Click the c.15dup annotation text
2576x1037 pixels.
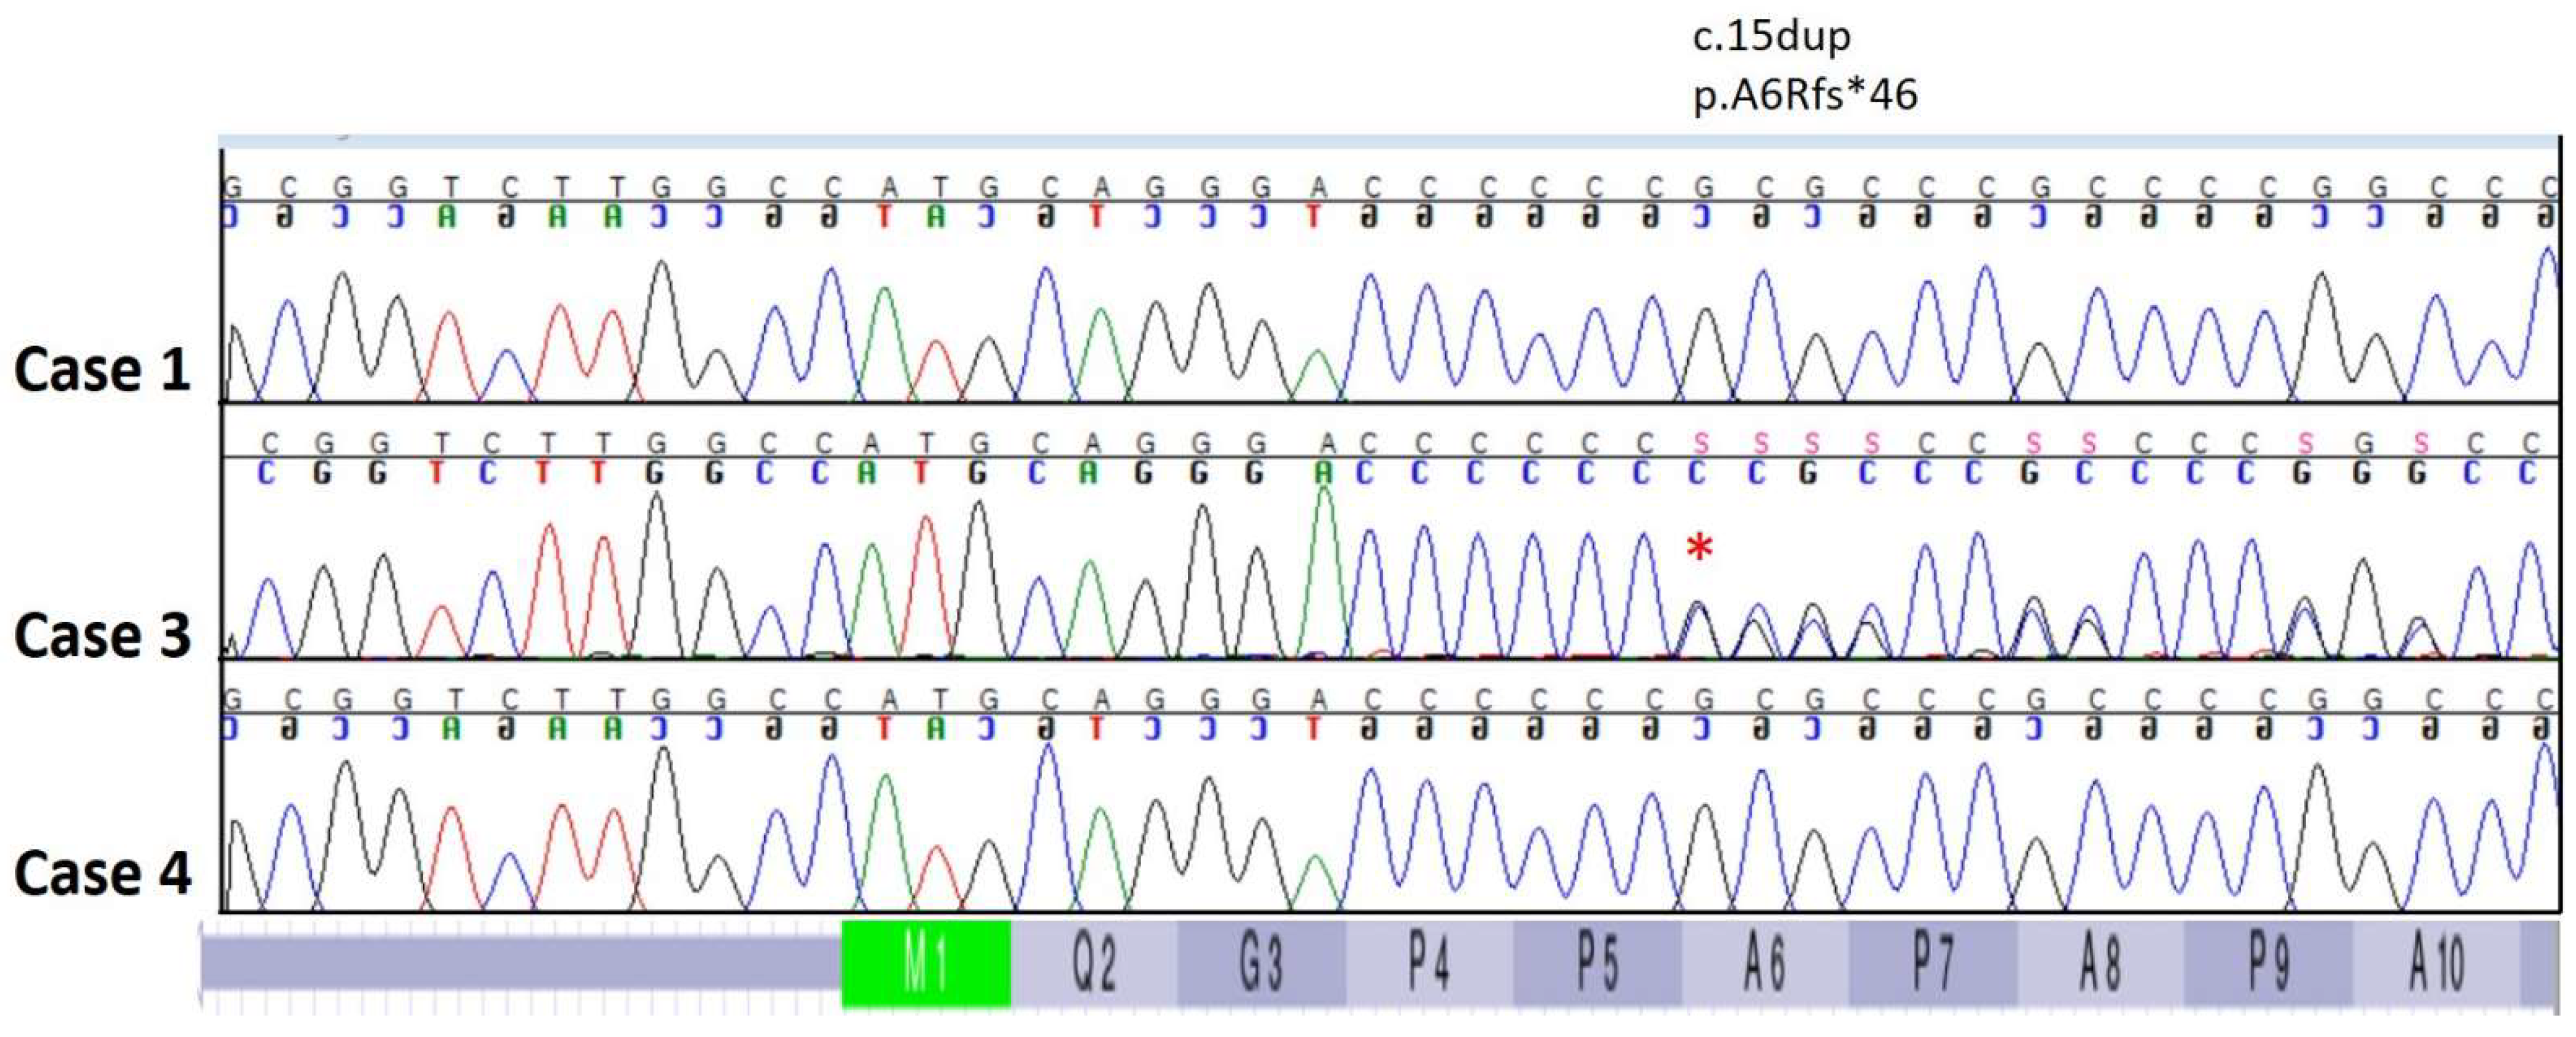click(1771, 37)
